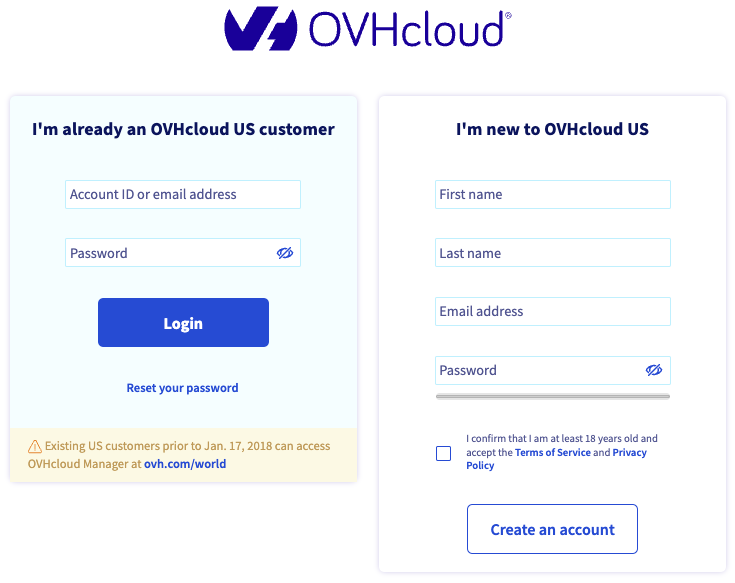Toggle password visibility in signup form

pos(654,370)
